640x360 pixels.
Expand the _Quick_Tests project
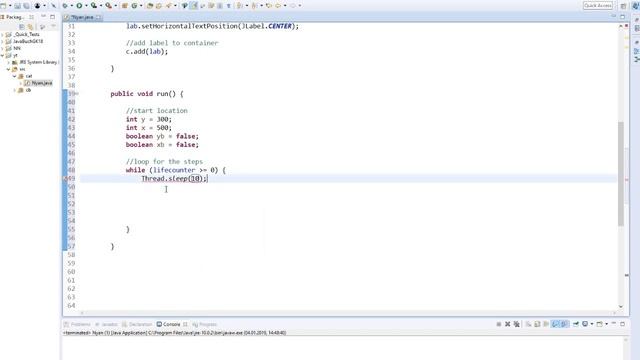(x=2, y=35)
